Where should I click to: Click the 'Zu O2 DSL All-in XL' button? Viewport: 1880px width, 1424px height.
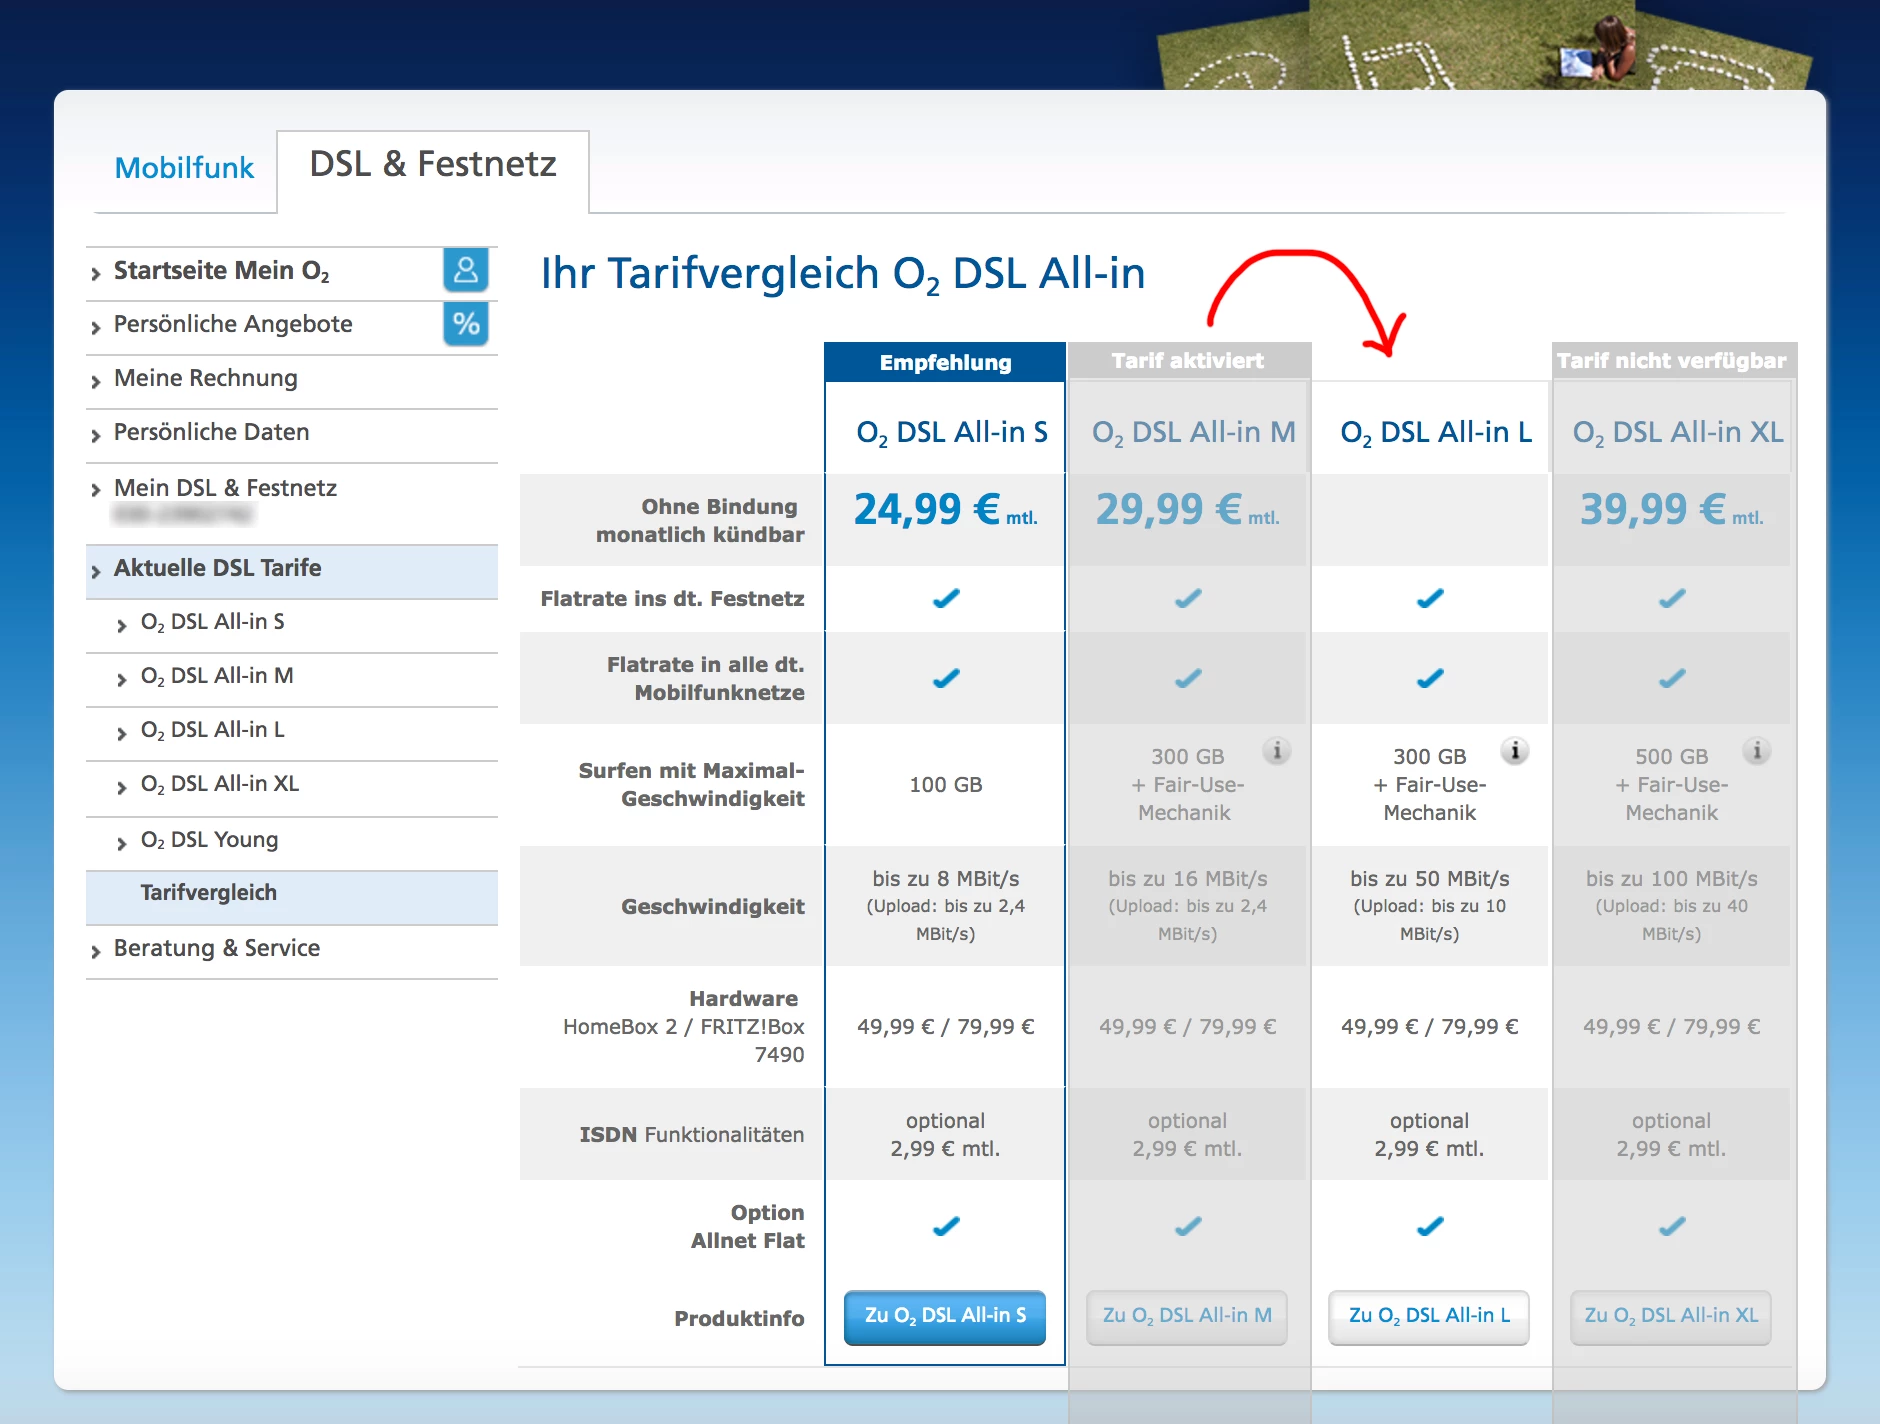tap(1671, 1317)
